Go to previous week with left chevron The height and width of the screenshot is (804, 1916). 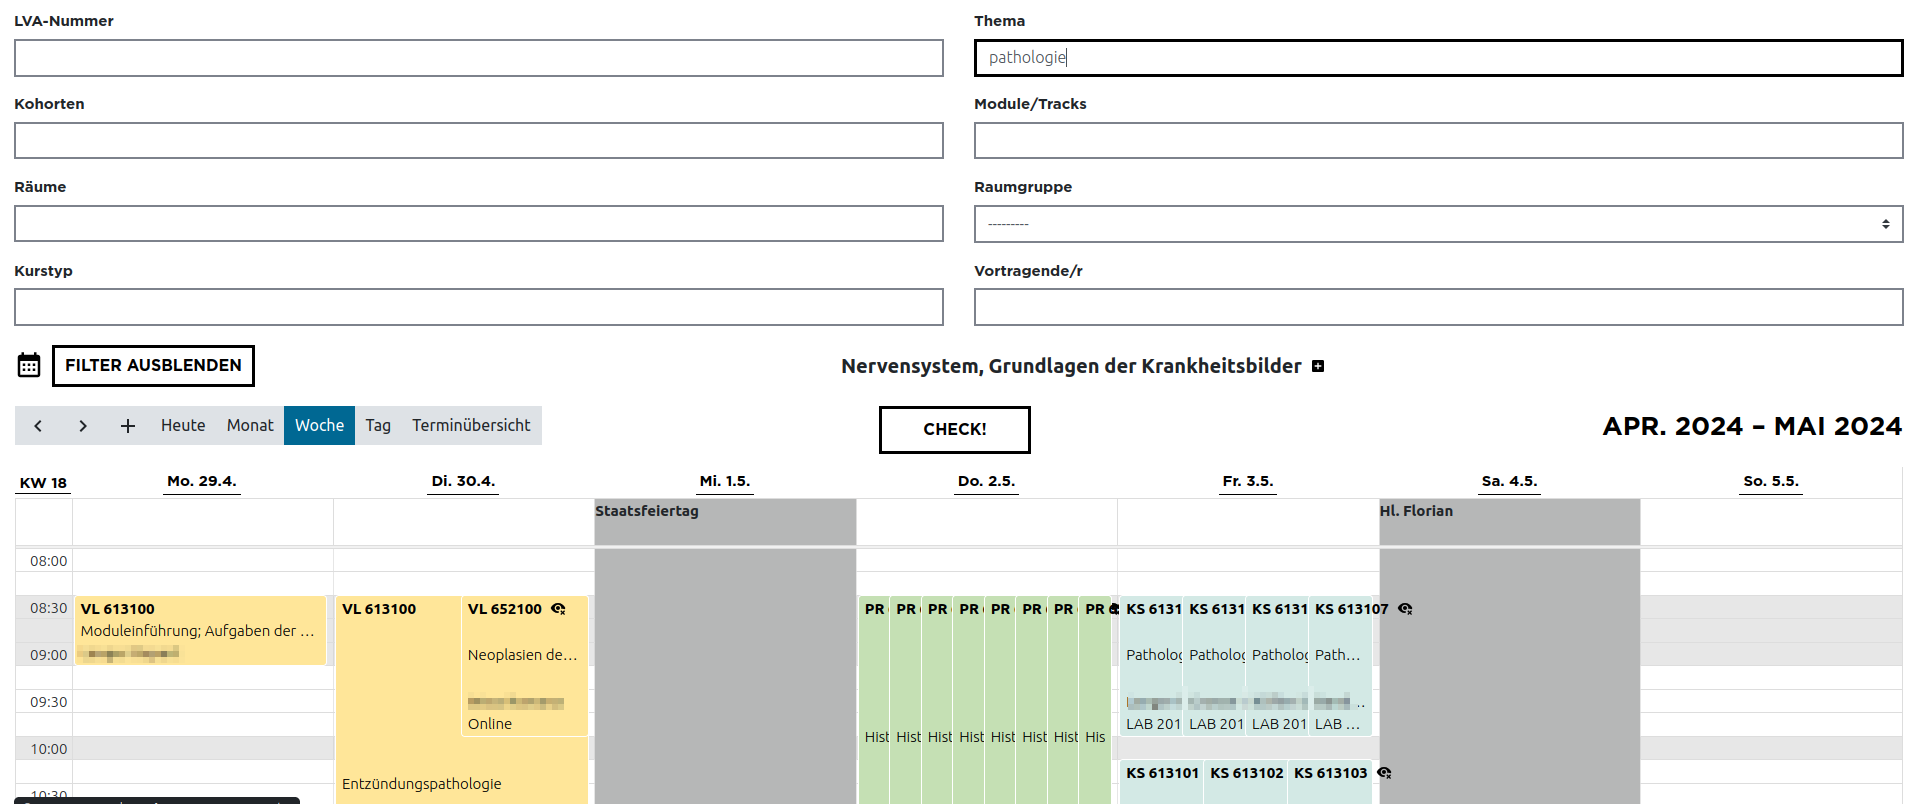coord(38,426)
